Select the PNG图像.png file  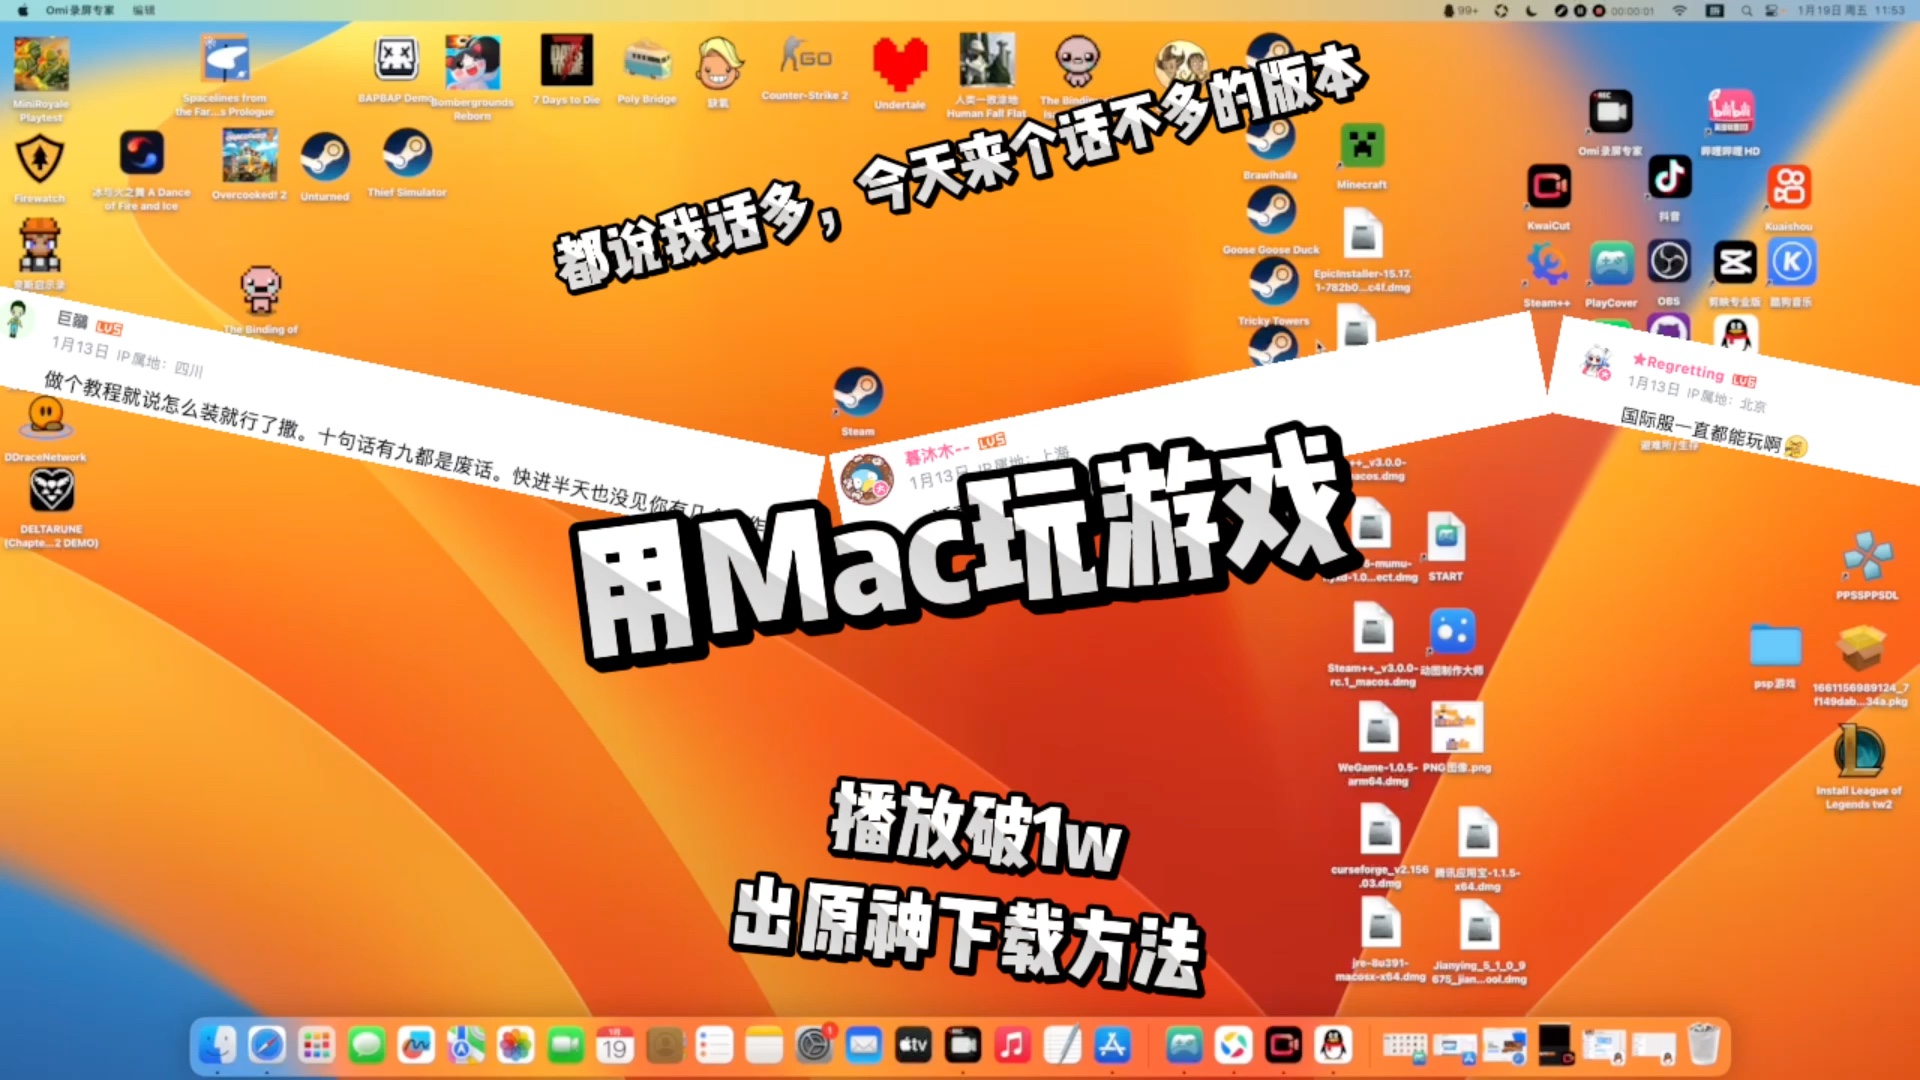click(x=1457, y=727)
